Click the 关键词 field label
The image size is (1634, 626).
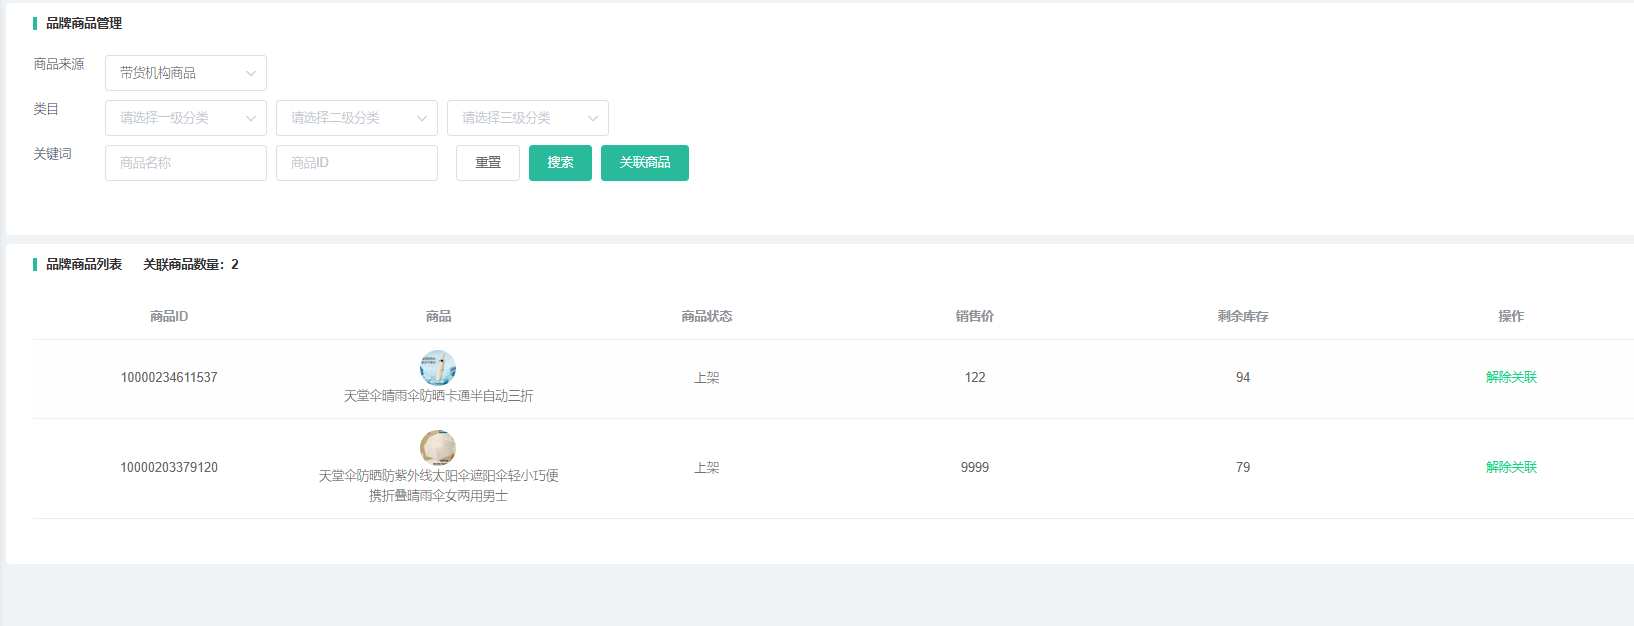[x=52, y=154]
